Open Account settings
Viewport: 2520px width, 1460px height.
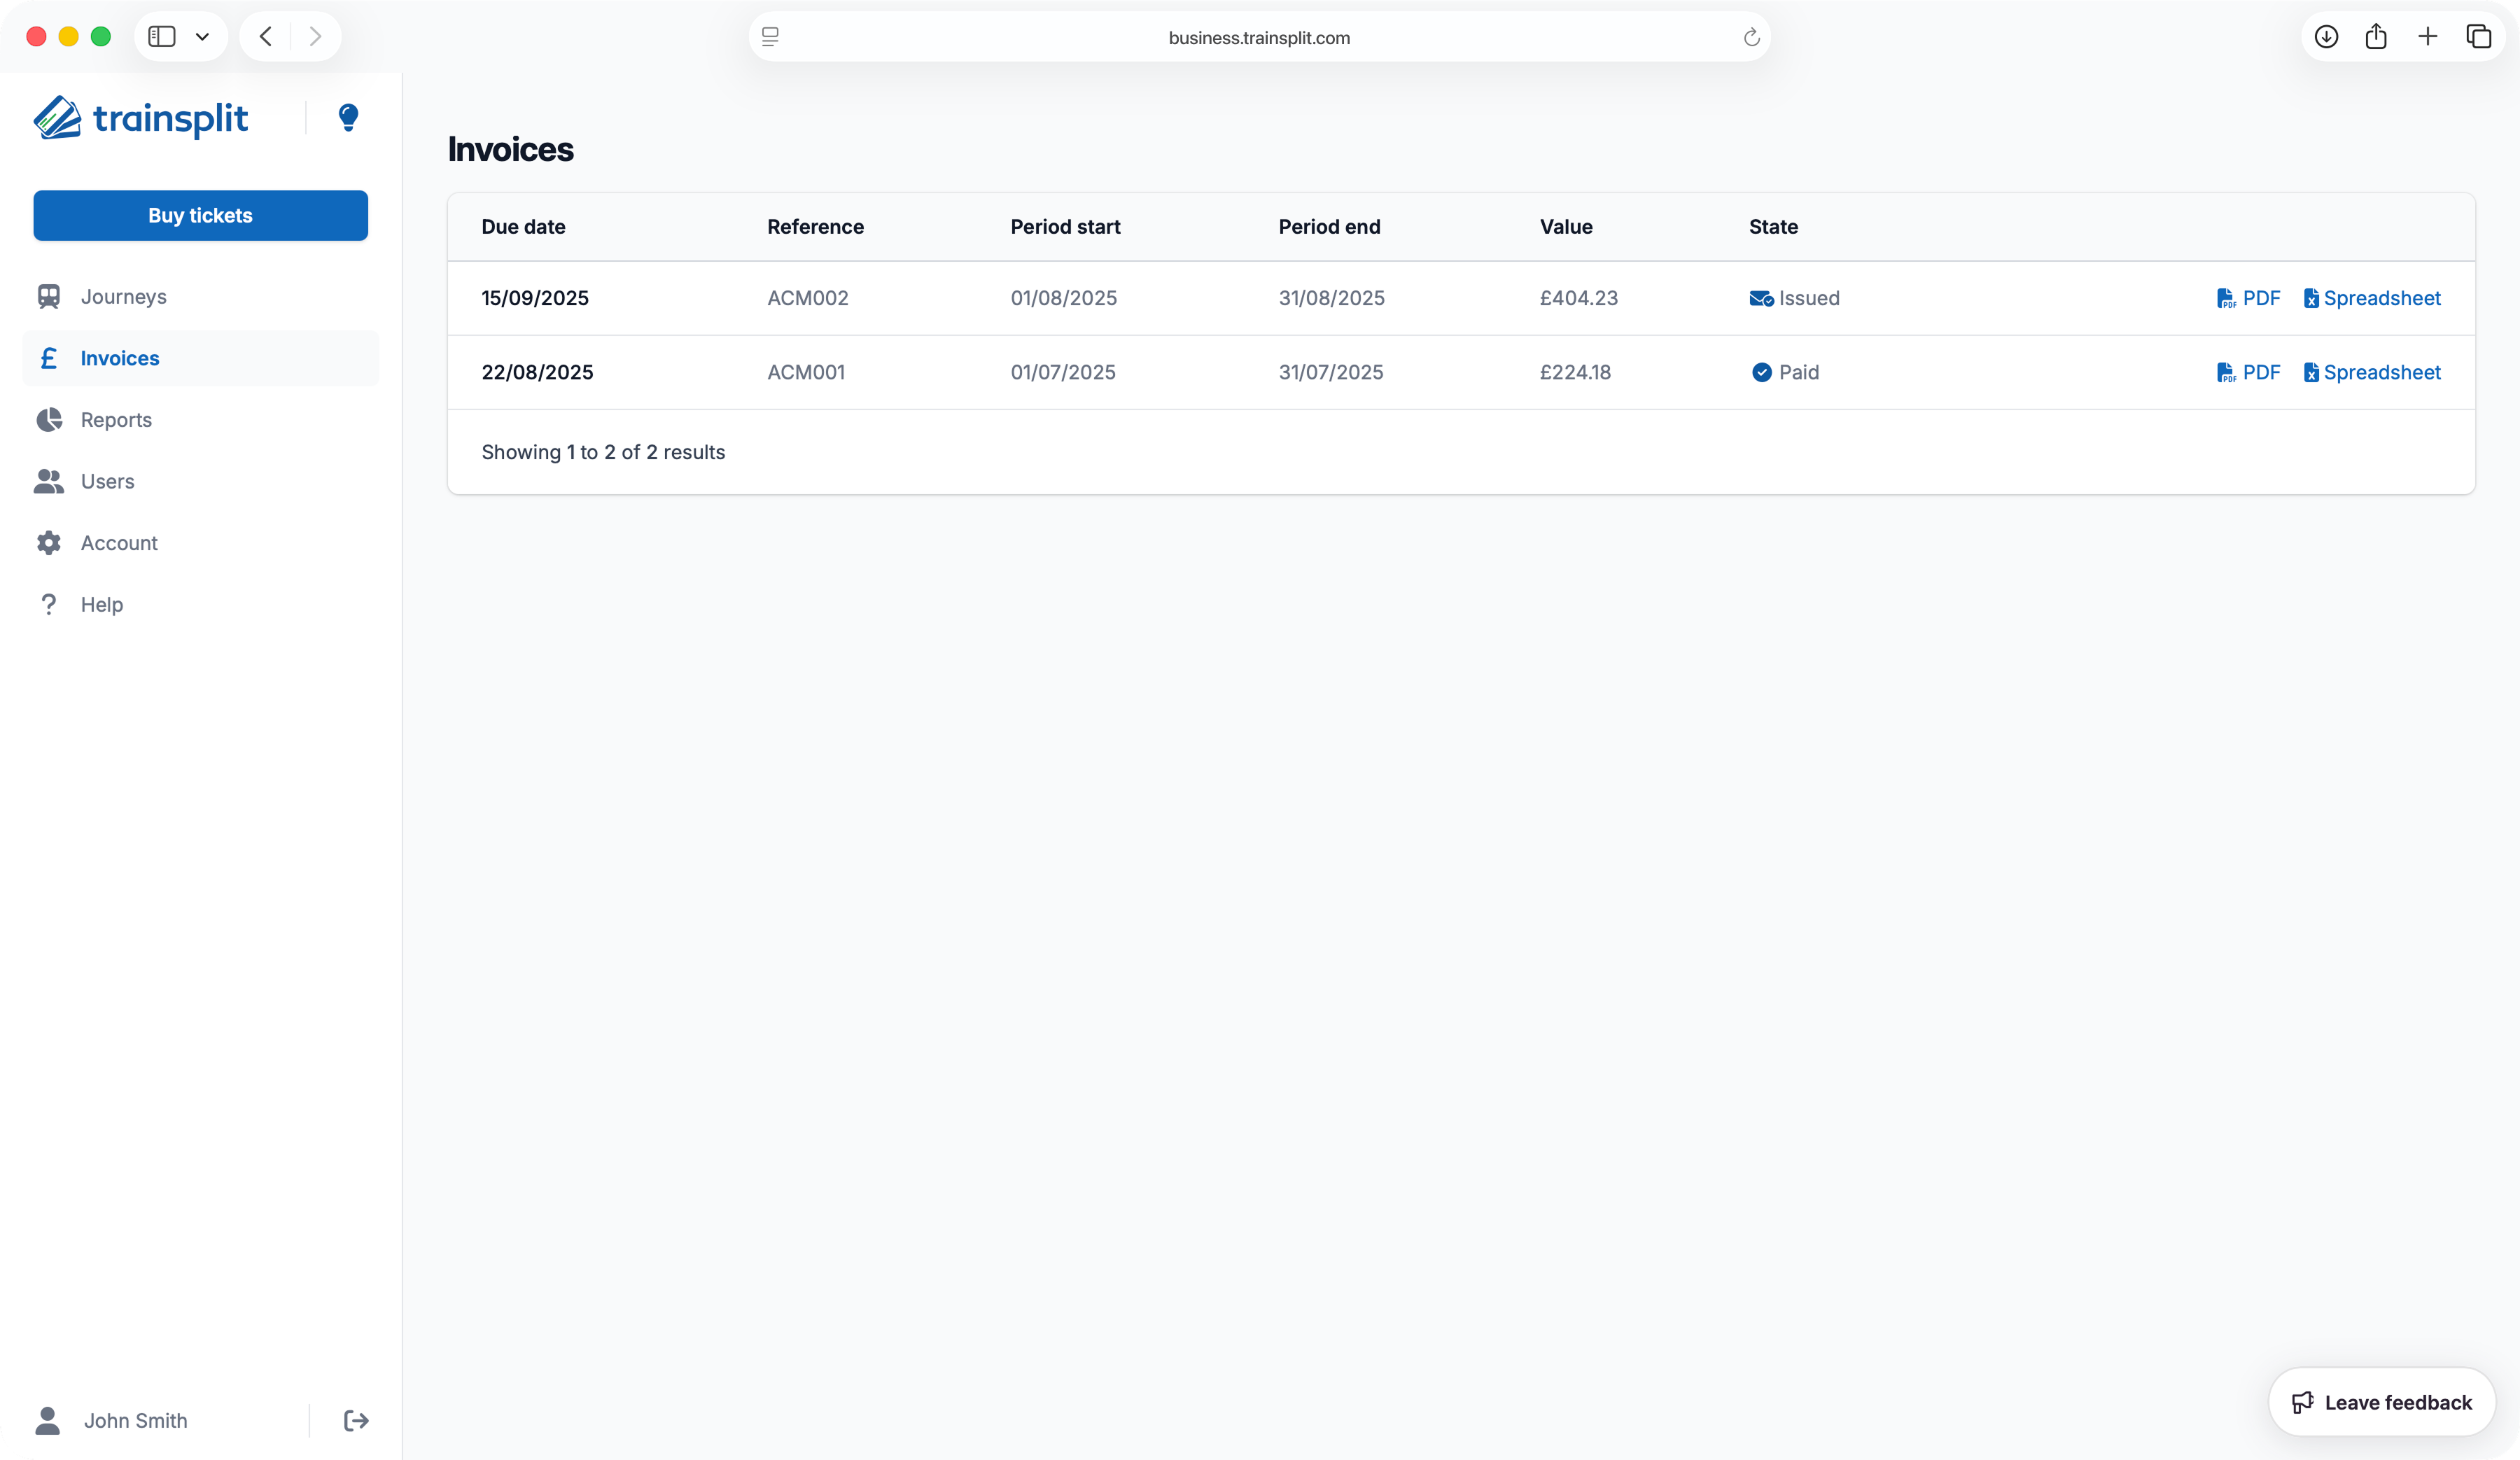tap(119, 543)
